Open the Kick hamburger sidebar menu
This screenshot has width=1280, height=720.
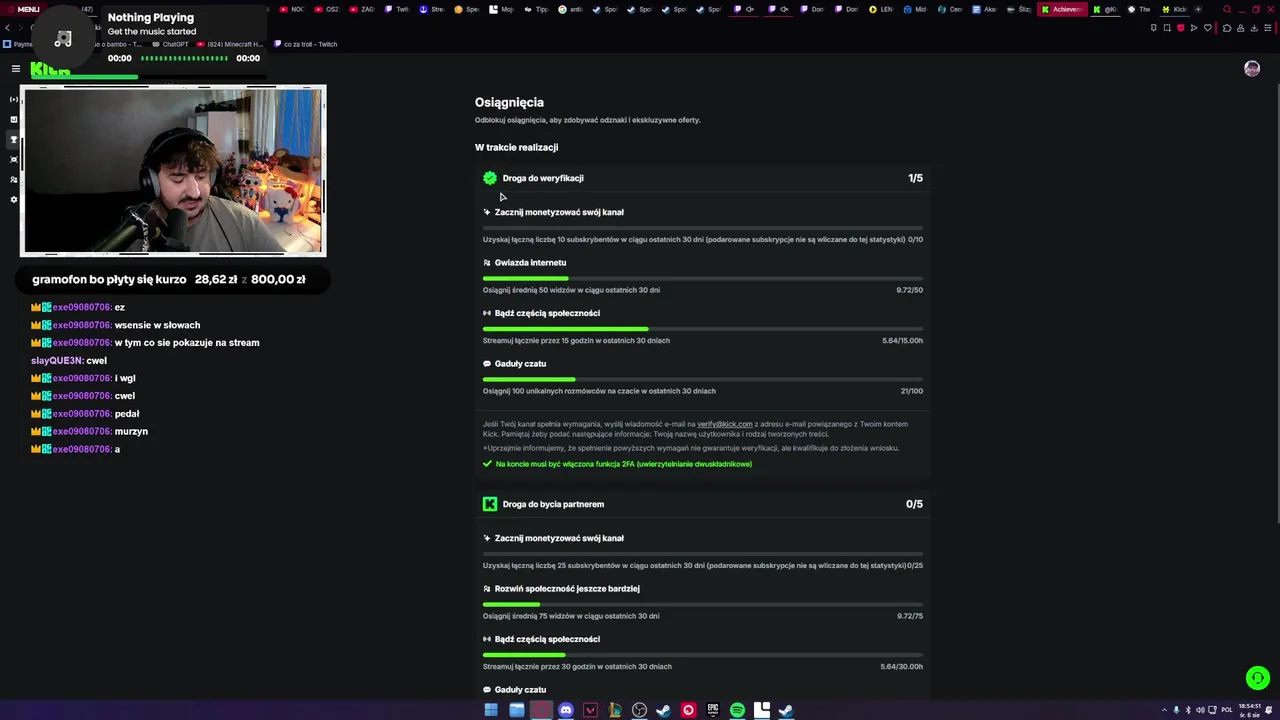point(16,68)
